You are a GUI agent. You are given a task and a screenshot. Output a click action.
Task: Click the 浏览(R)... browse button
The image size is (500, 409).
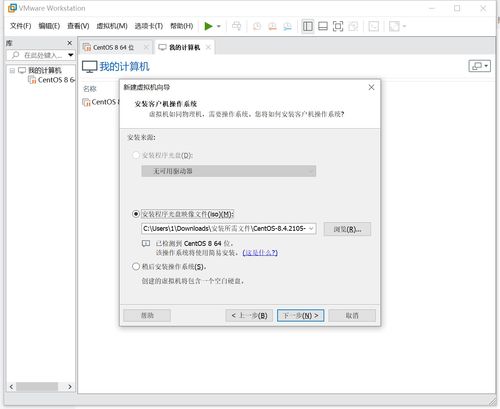tap(347, 229)
